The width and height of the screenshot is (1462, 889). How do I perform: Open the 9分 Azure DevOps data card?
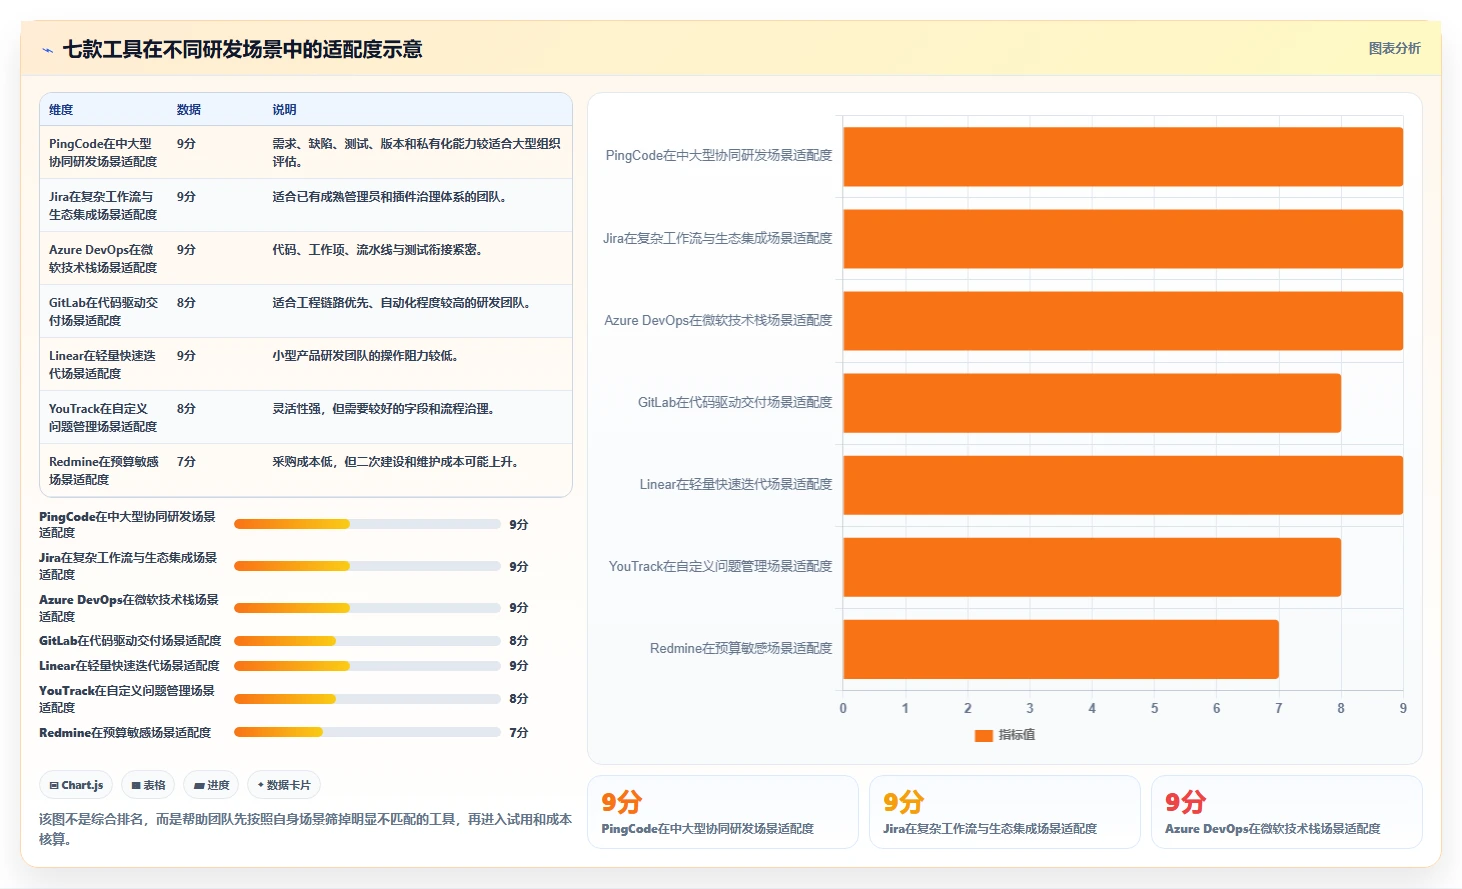click(x=1286, y=812)
